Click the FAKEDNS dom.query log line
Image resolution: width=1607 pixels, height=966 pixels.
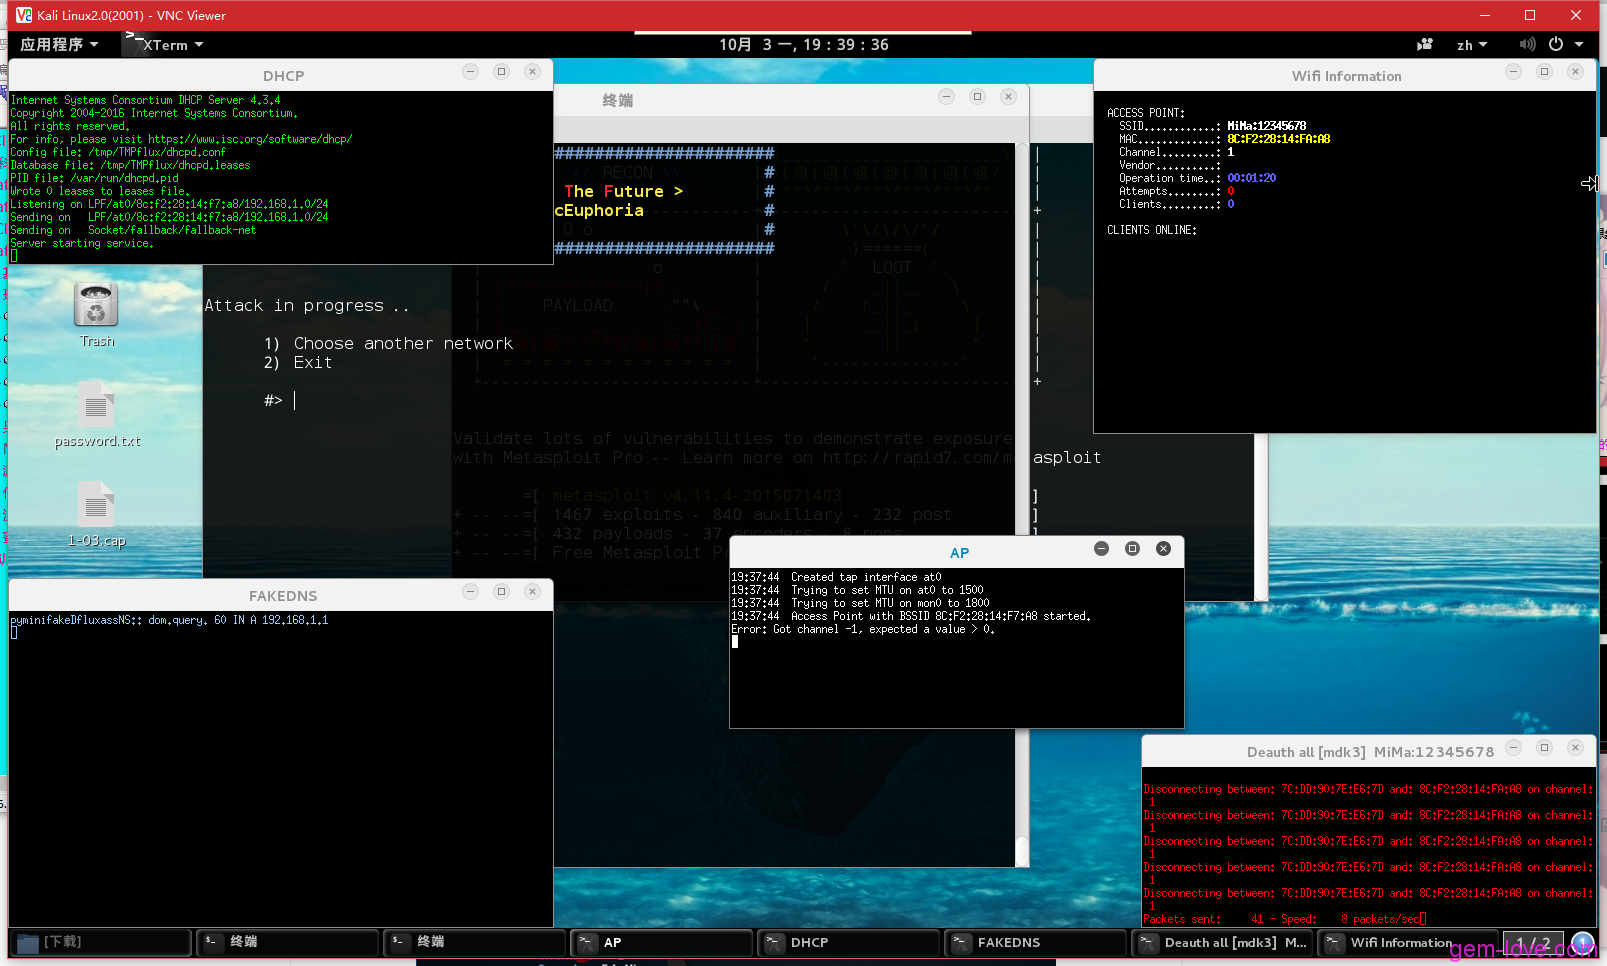[169, 620]
